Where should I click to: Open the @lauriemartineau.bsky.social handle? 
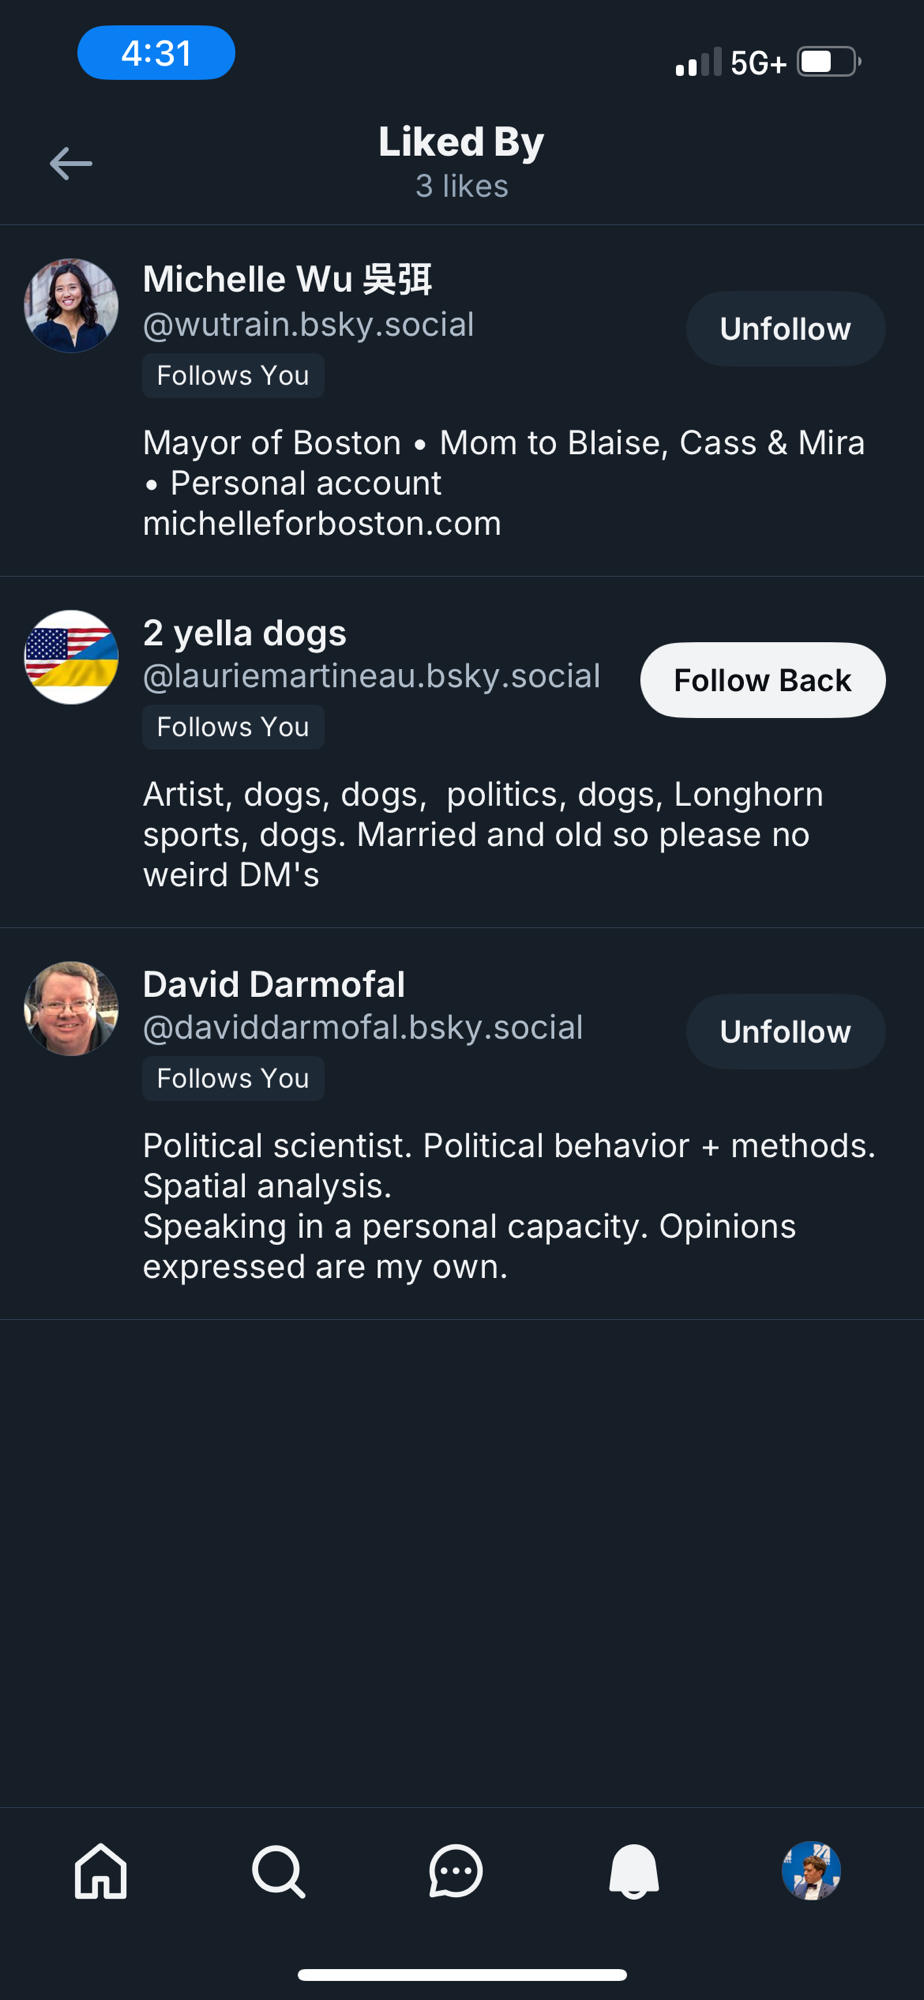click(x=372, y=676)
